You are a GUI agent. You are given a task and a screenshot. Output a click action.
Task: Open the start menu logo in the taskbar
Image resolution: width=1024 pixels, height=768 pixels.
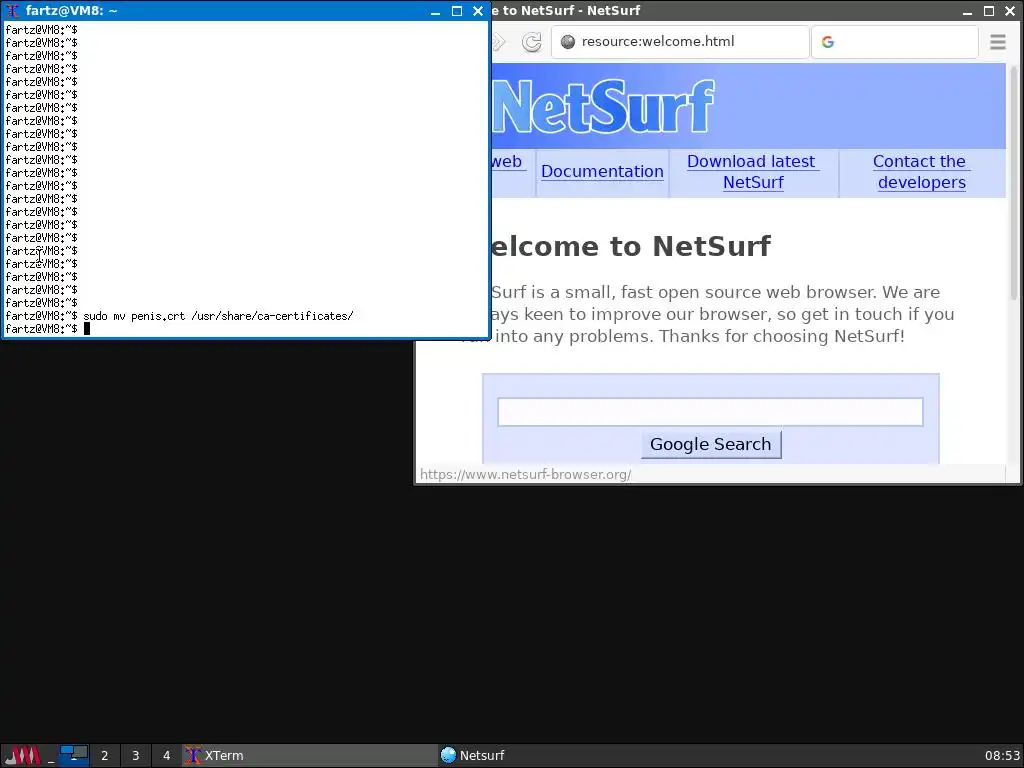[x=22, y=756]
